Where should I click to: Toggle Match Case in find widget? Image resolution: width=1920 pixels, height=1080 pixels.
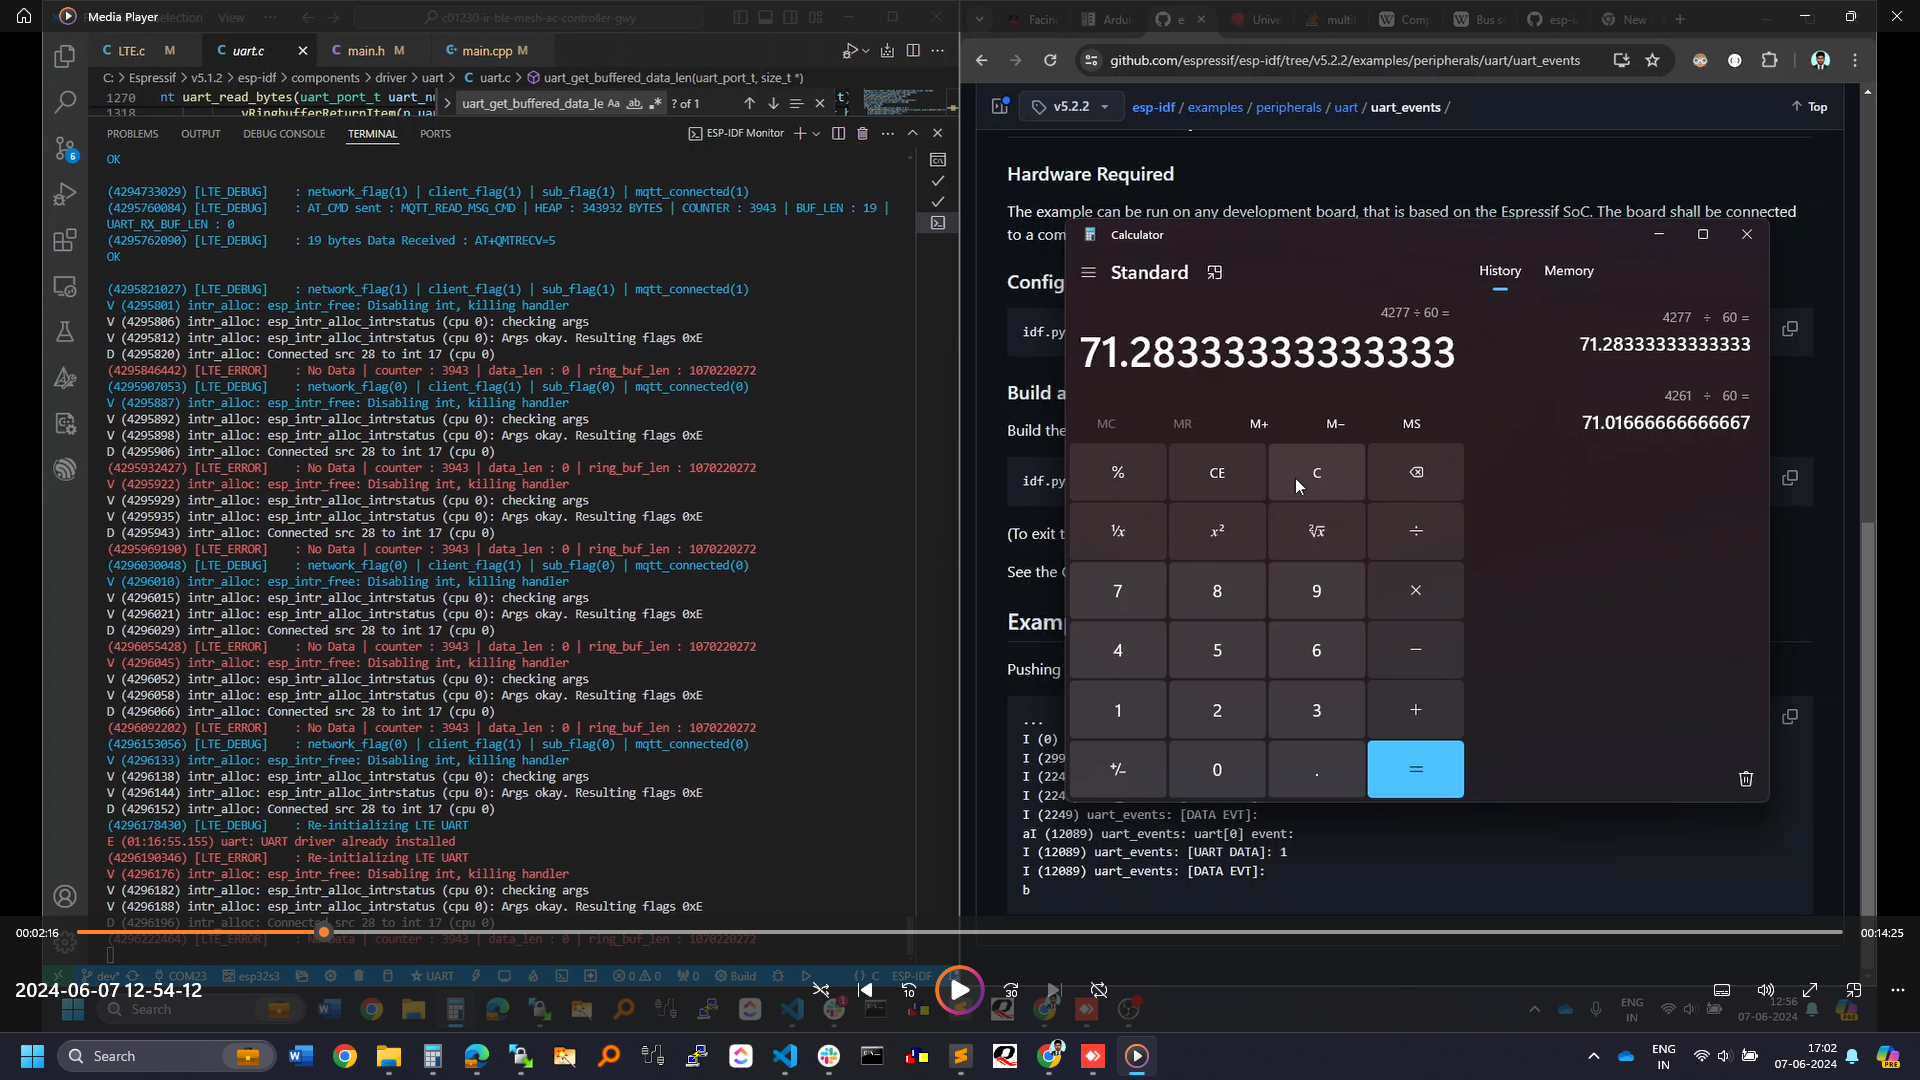coord(614,103)
